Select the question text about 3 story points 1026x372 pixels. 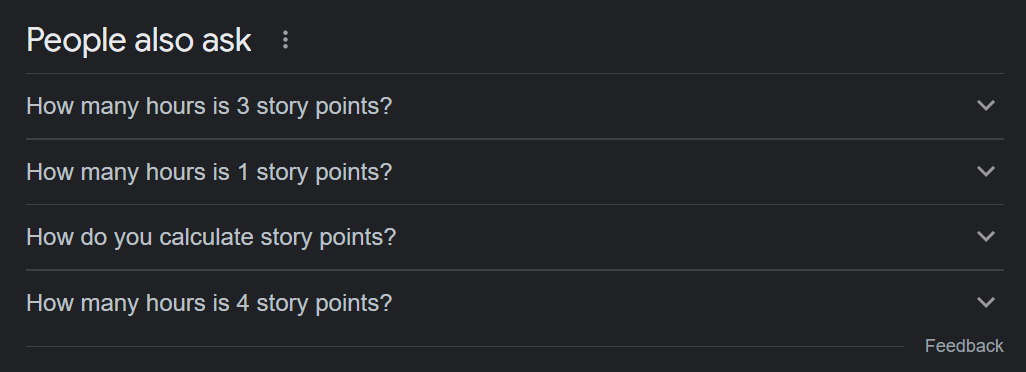(209, 106)
